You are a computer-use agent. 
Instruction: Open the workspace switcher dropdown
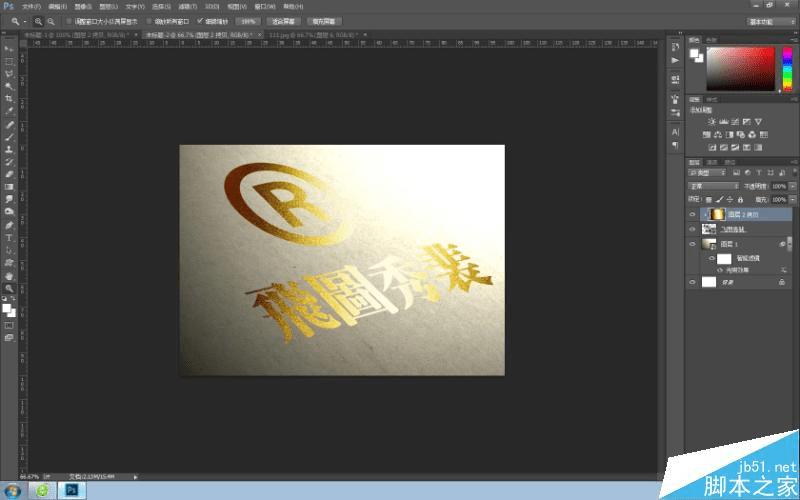pyautogui.click(x=771, y=21)
